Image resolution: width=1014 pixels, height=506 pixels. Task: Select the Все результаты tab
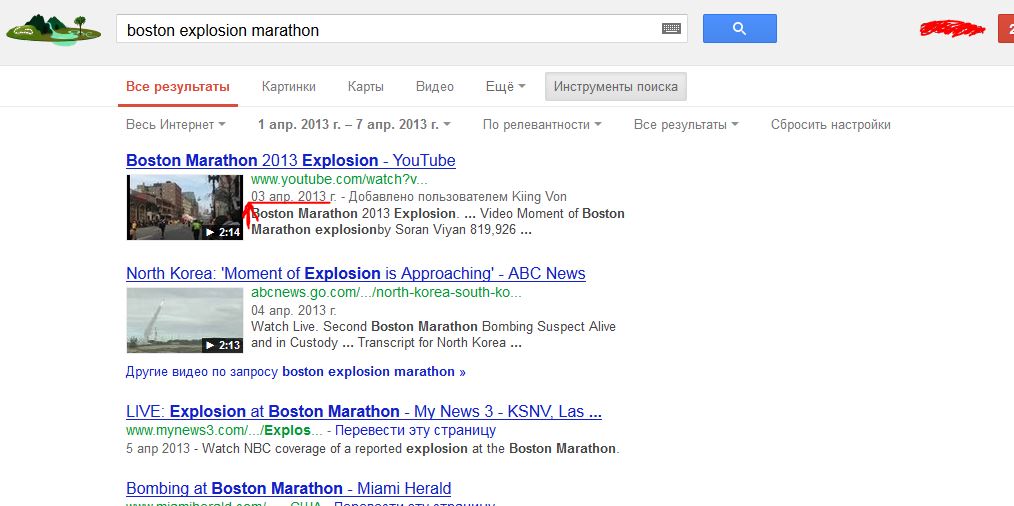click(178, 87)
